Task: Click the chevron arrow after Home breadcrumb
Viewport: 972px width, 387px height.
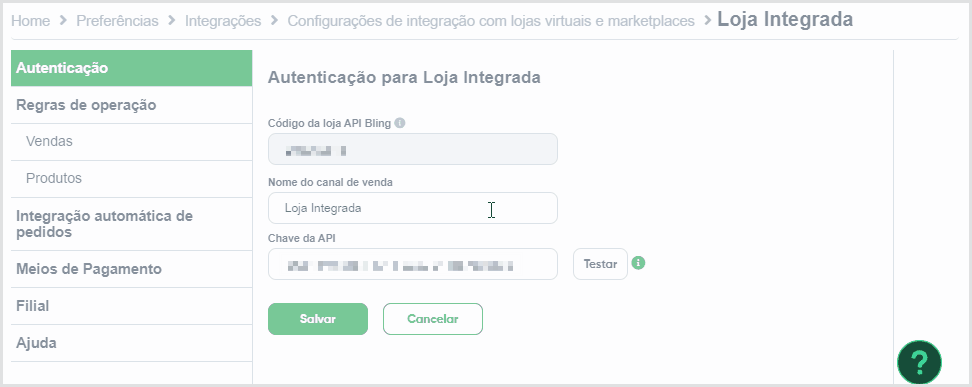Action: 63,20
